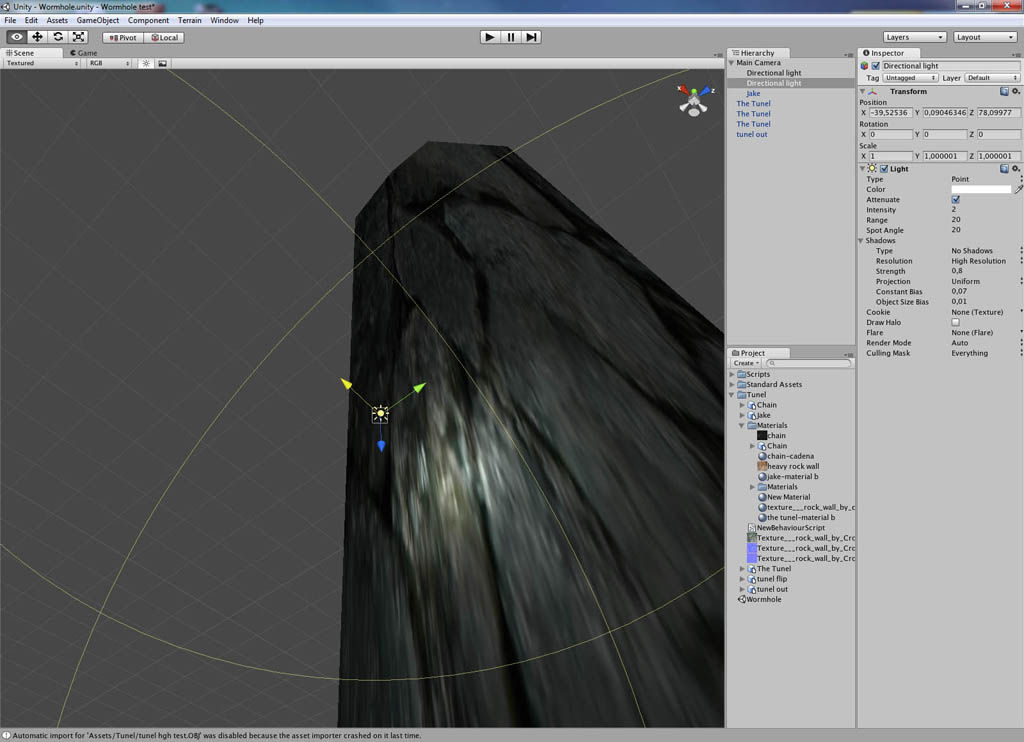This screenshot has height=742, width=1024.
Task: Uncheck the Attenuate option
Action: pos(956,199)
